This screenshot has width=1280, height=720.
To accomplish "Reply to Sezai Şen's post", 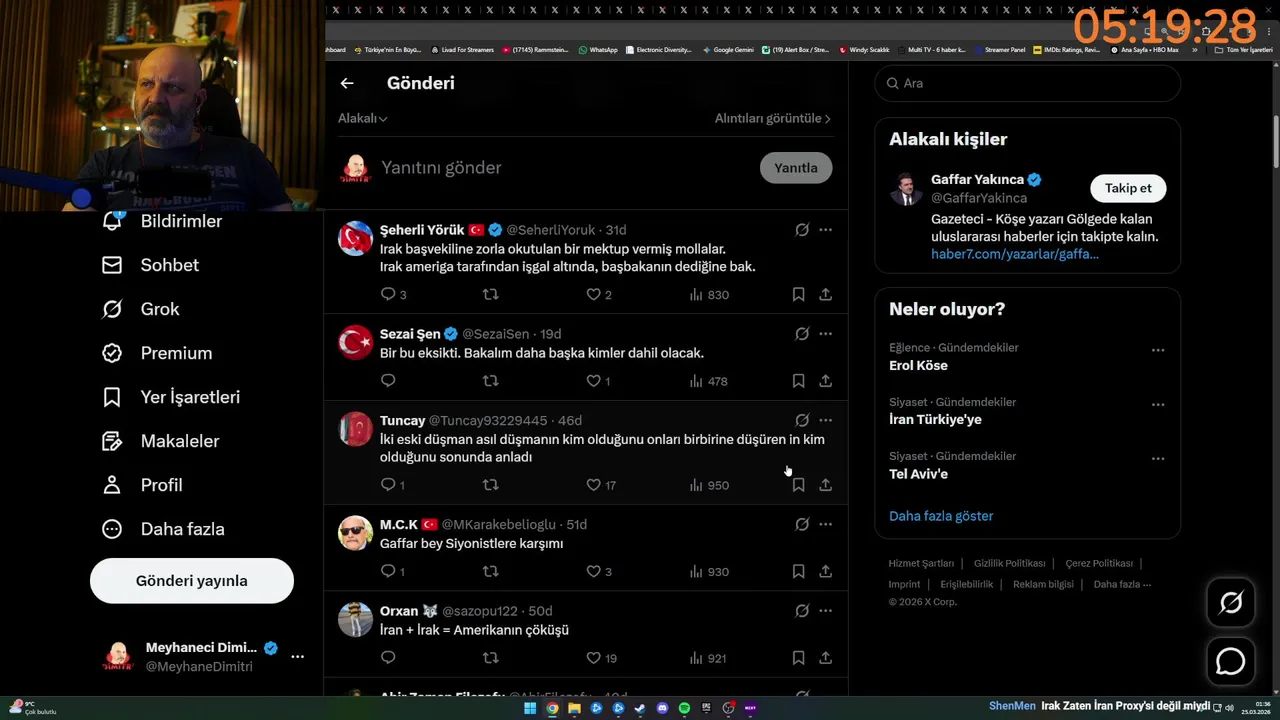I will [x=388, y=381].
